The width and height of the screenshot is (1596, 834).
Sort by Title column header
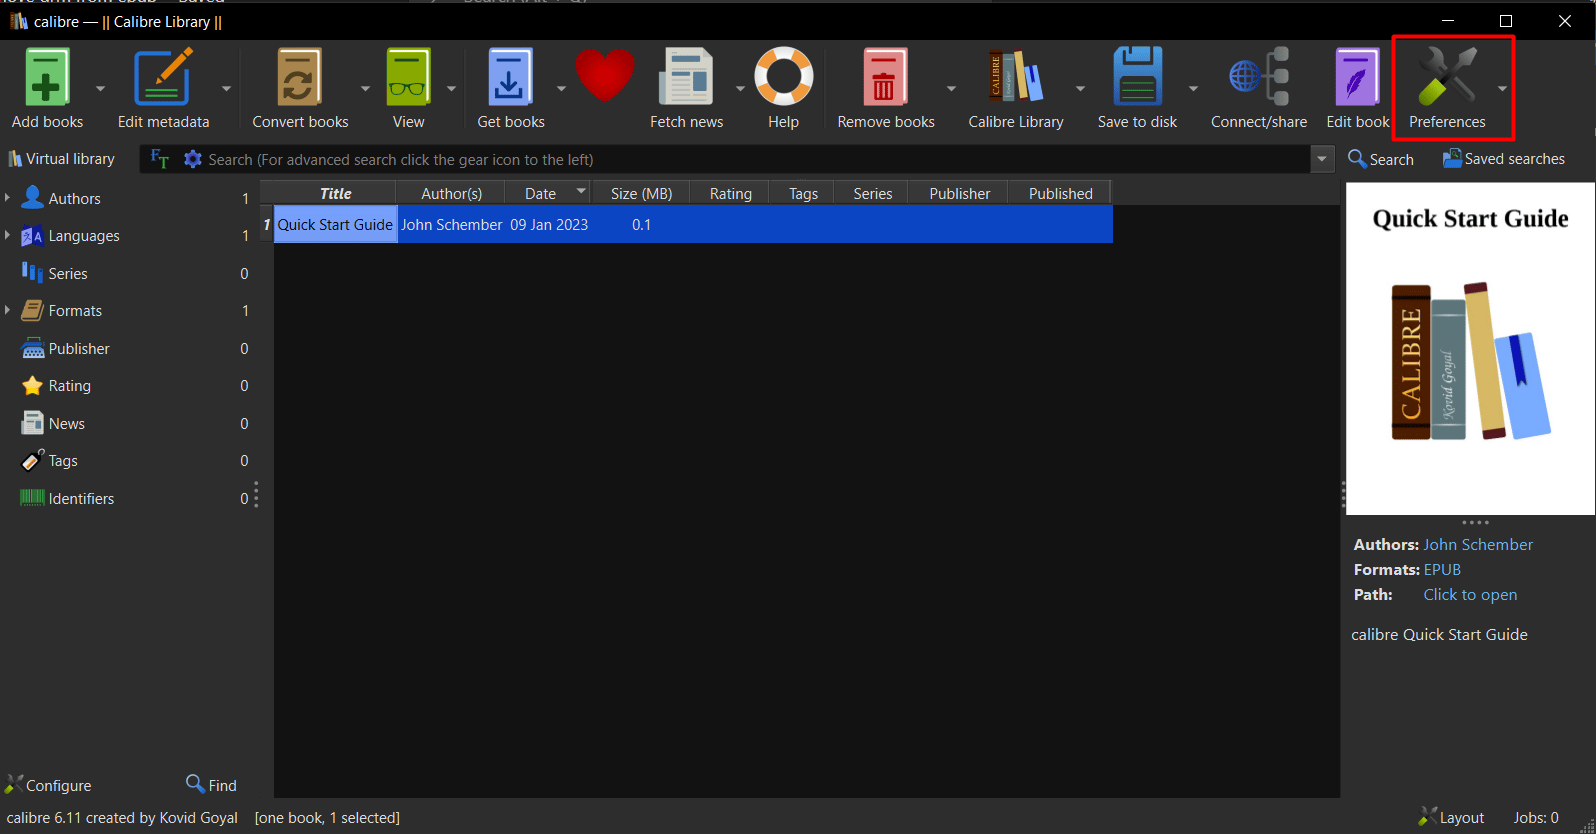pyautogui.click(x=335, y=193)
